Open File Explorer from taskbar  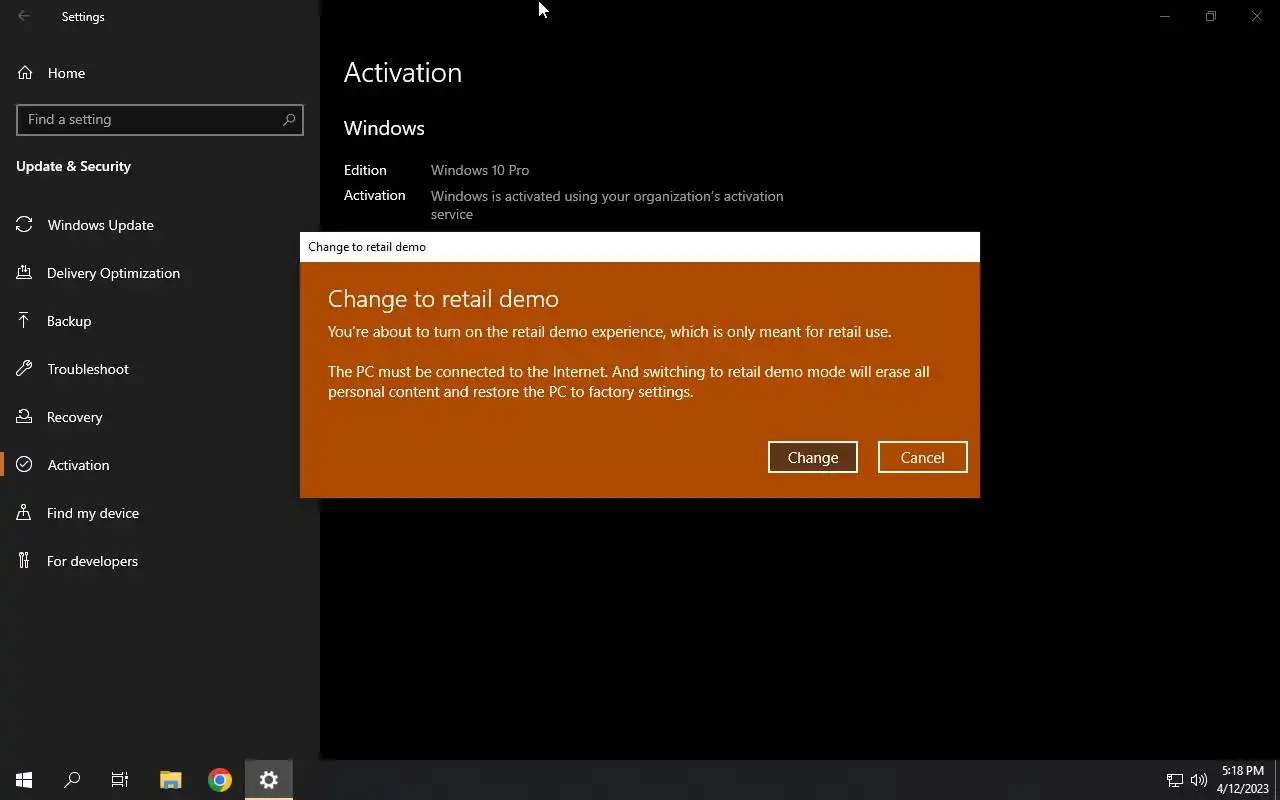tap(171, 780)
